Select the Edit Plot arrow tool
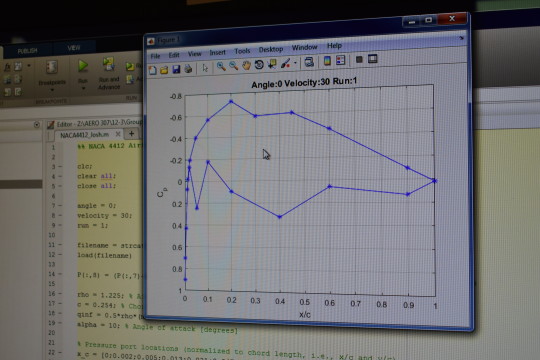The image size is (540, 360). [205, 68]
